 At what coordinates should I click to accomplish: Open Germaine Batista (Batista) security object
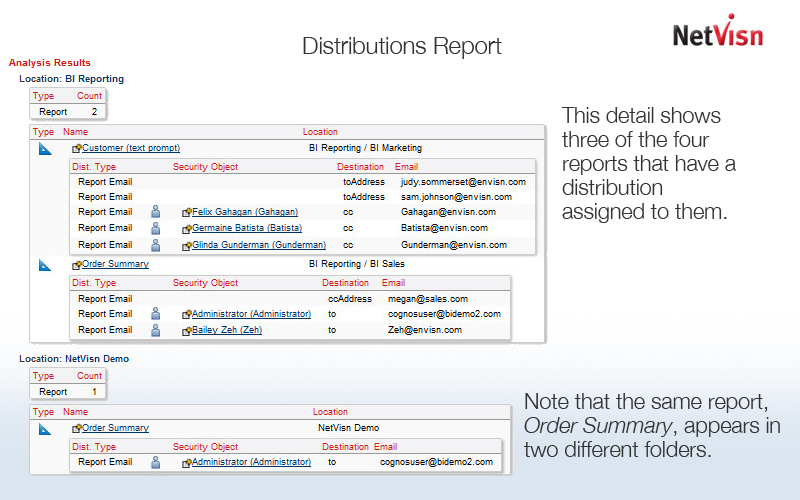pos(247,228)
